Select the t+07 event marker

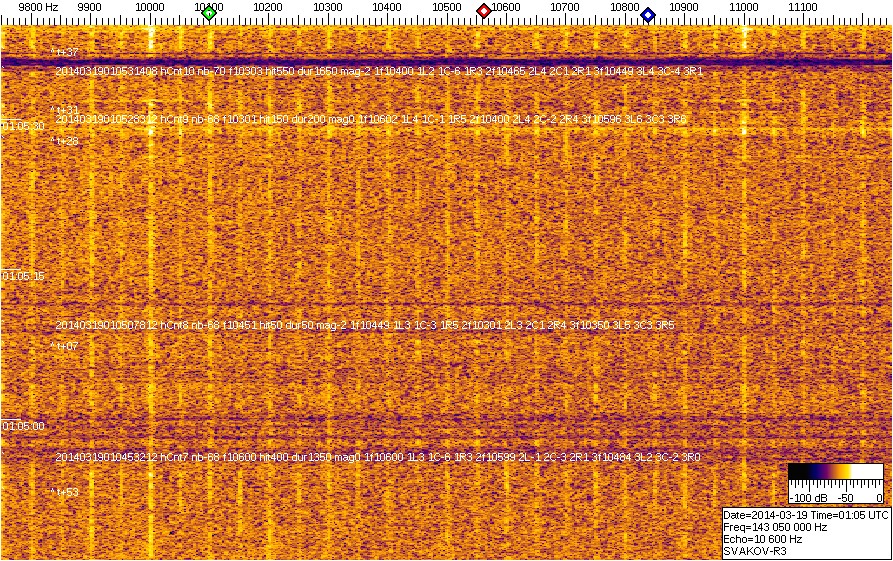tap(65, 346)
